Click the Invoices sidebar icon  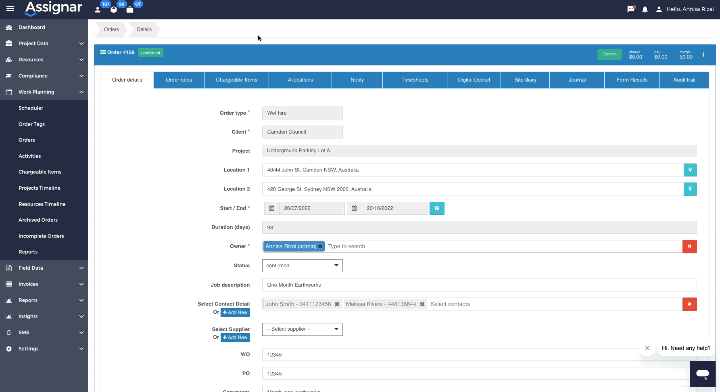(9, 284)
